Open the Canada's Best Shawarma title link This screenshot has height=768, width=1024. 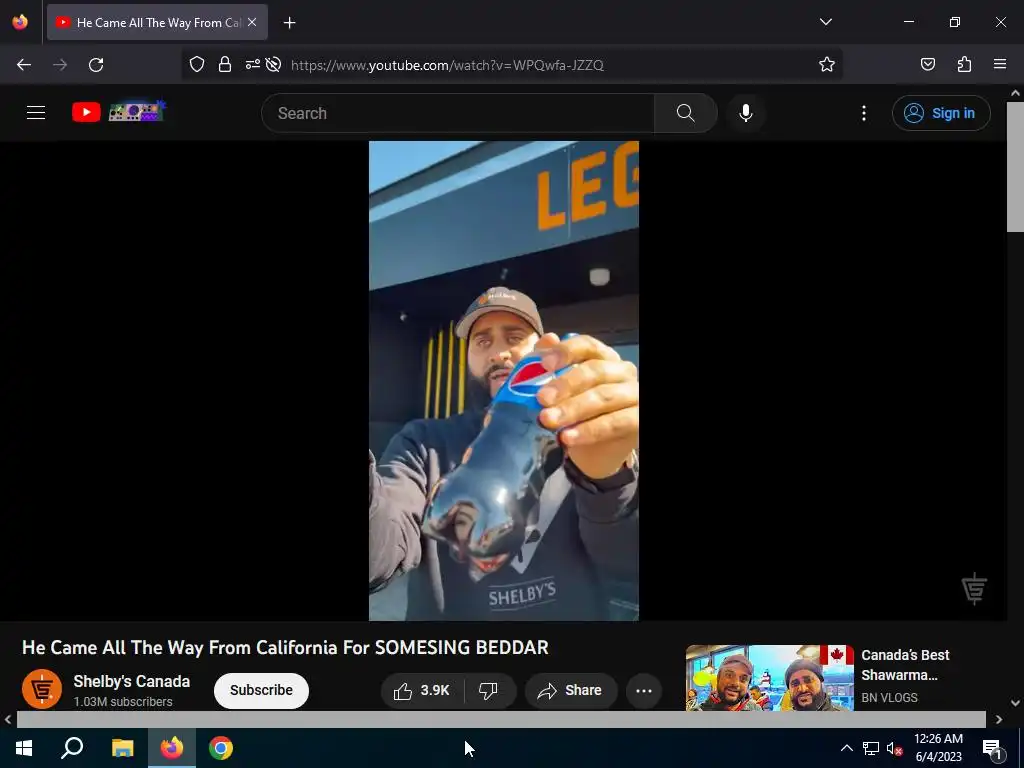tap(905, 665)
